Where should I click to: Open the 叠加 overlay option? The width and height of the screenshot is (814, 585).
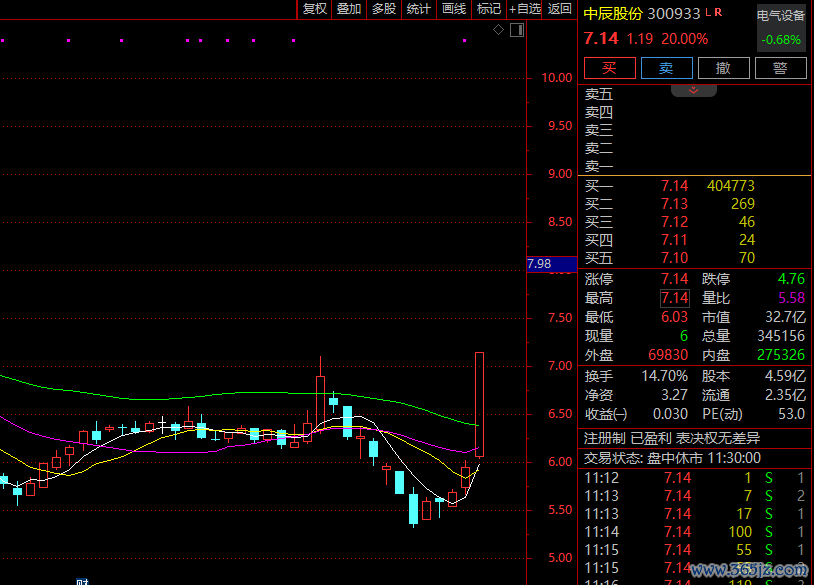(348, 9)
